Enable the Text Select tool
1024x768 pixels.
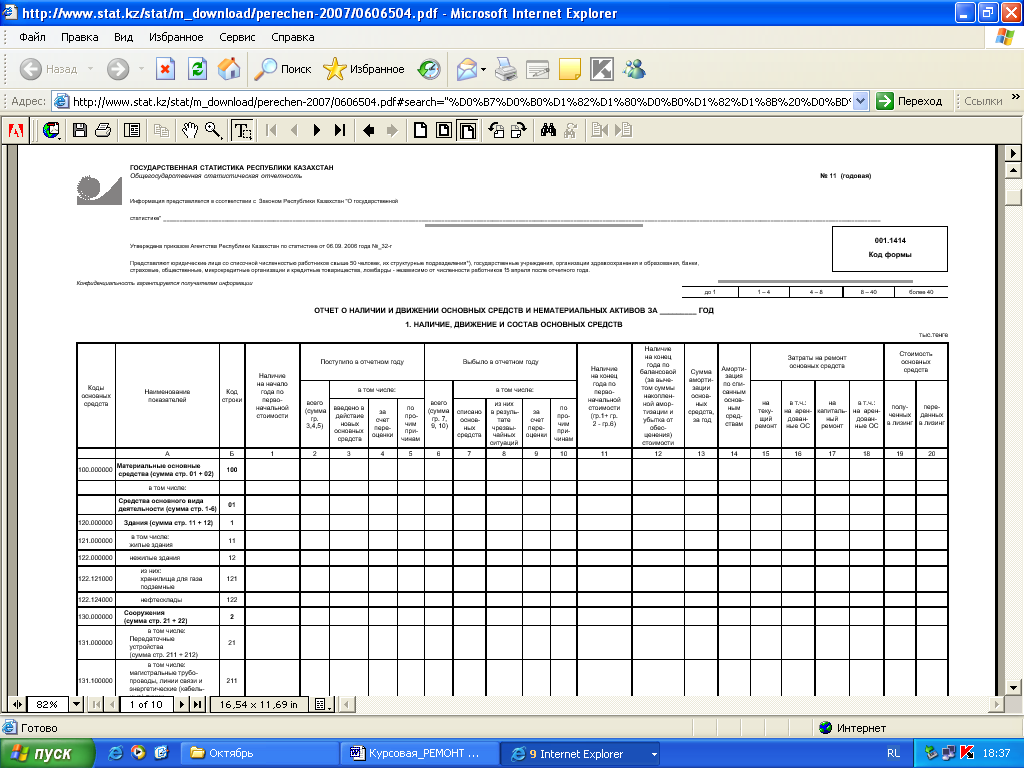(x=242, y=130)
